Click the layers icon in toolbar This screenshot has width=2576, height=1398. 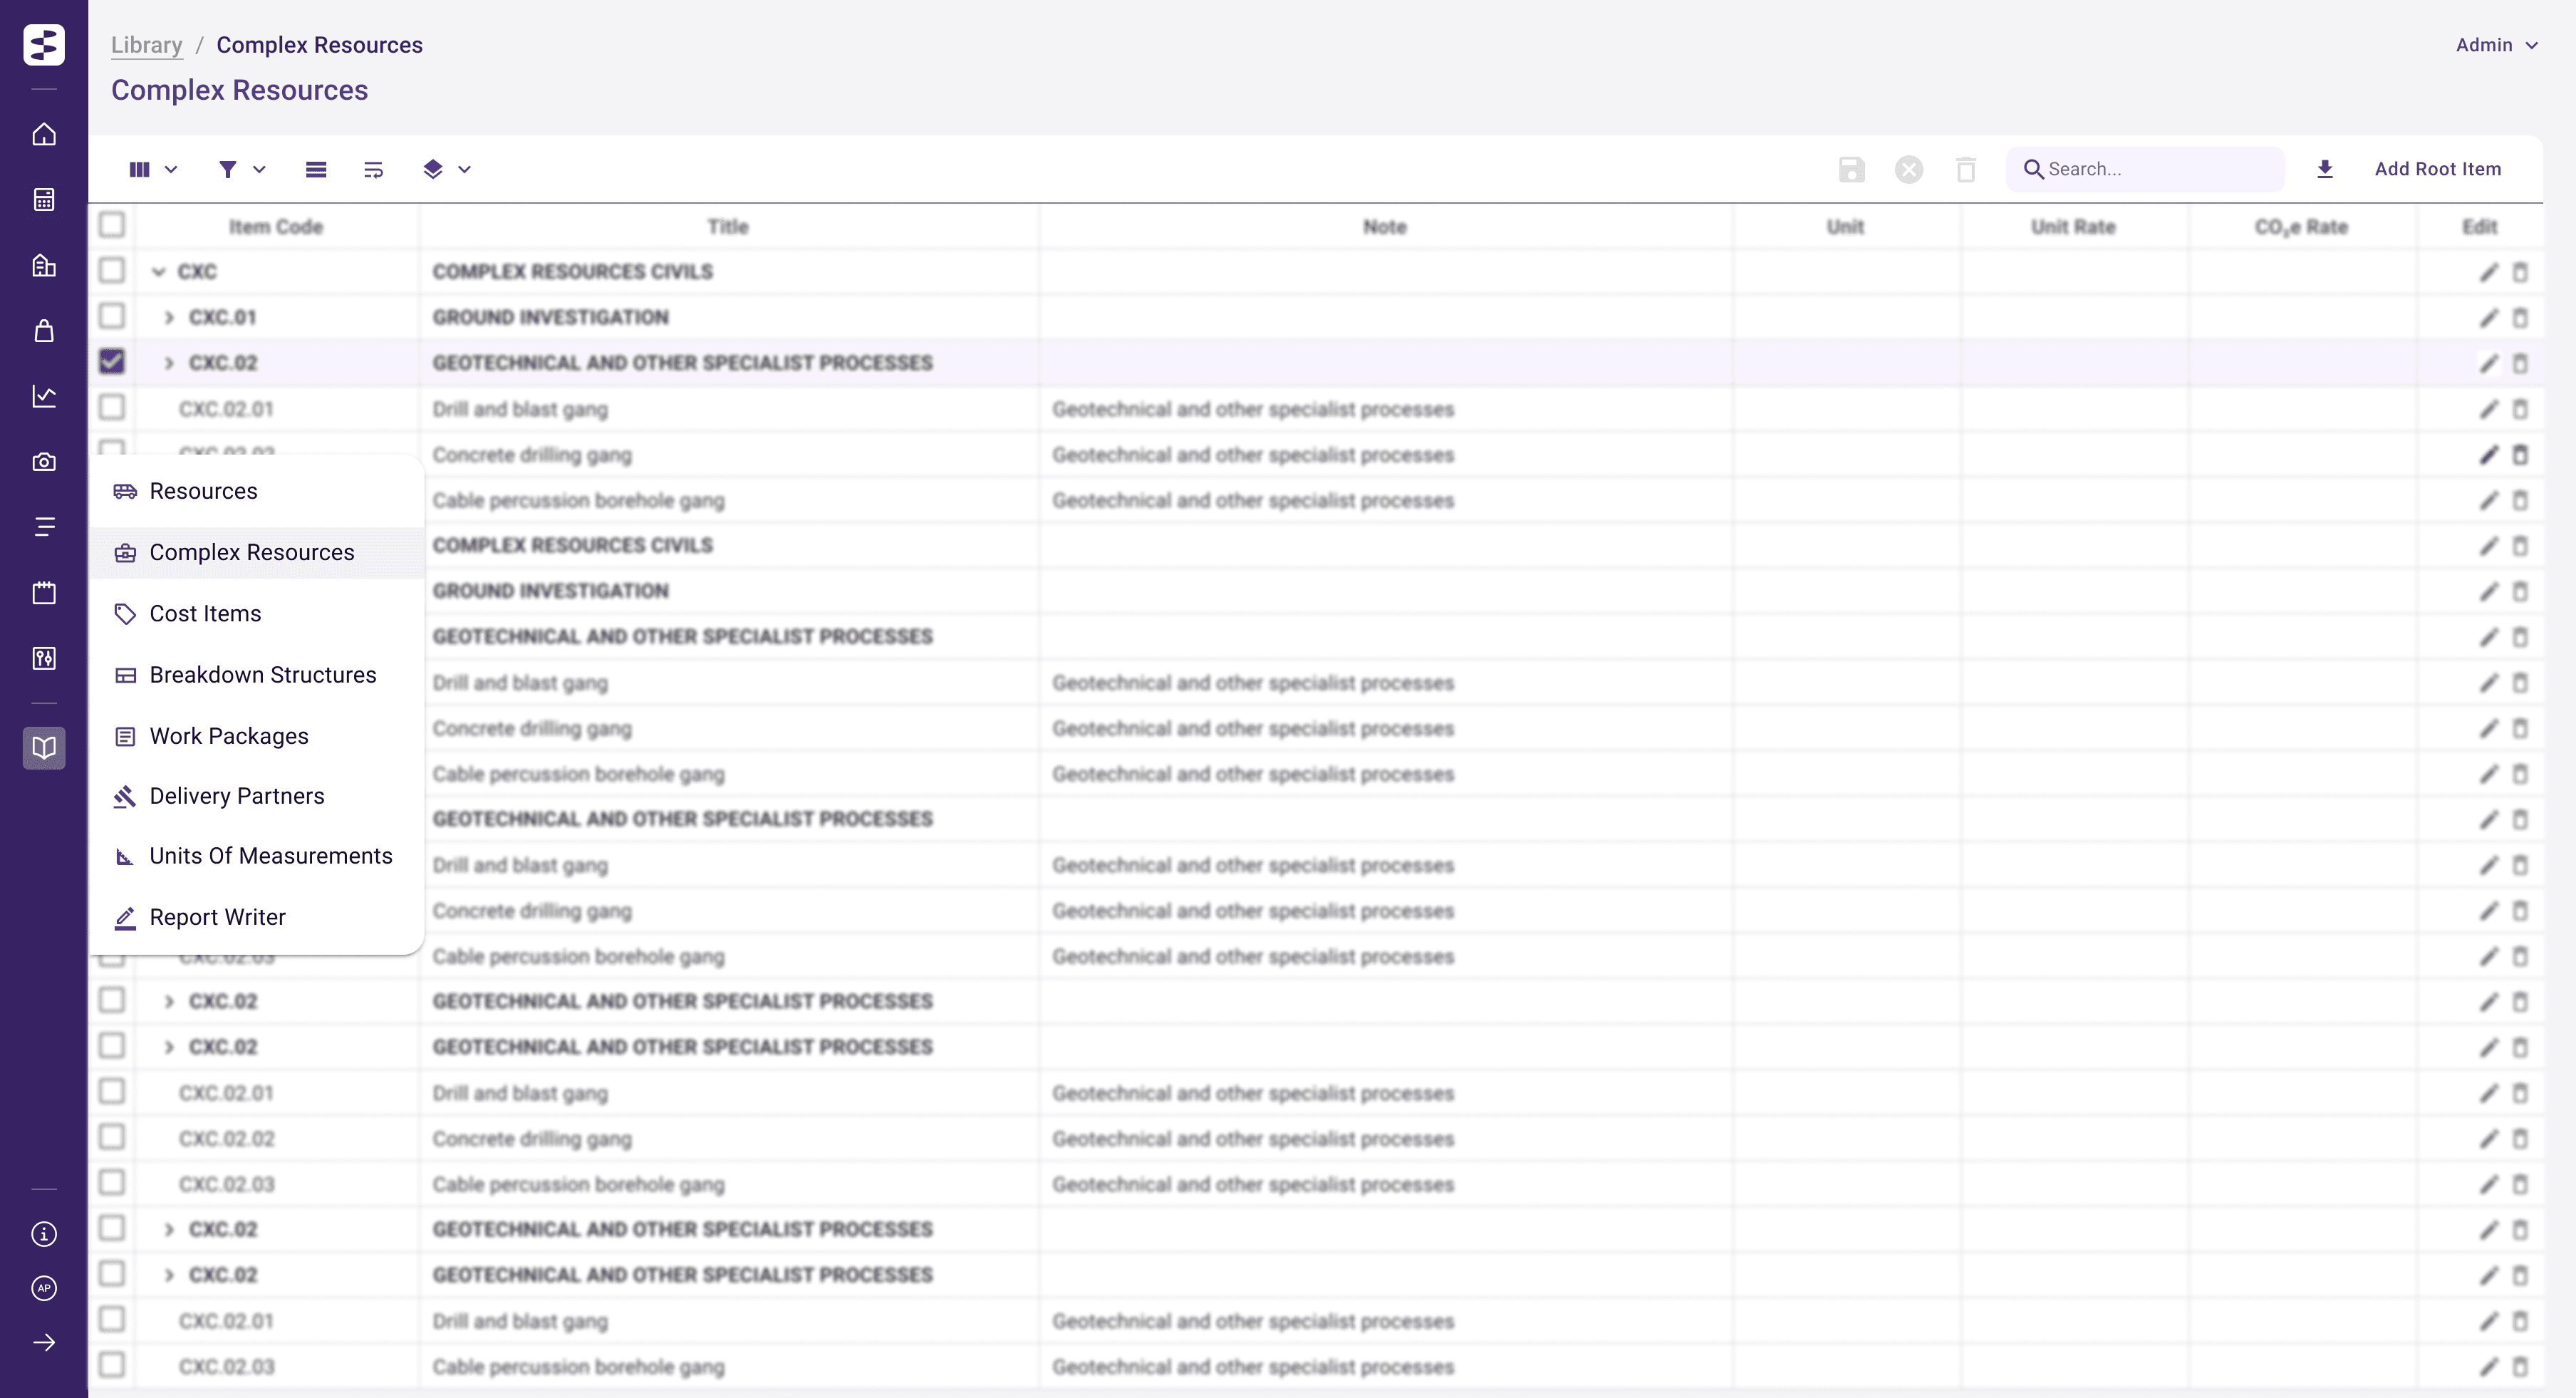coord(432,169)
